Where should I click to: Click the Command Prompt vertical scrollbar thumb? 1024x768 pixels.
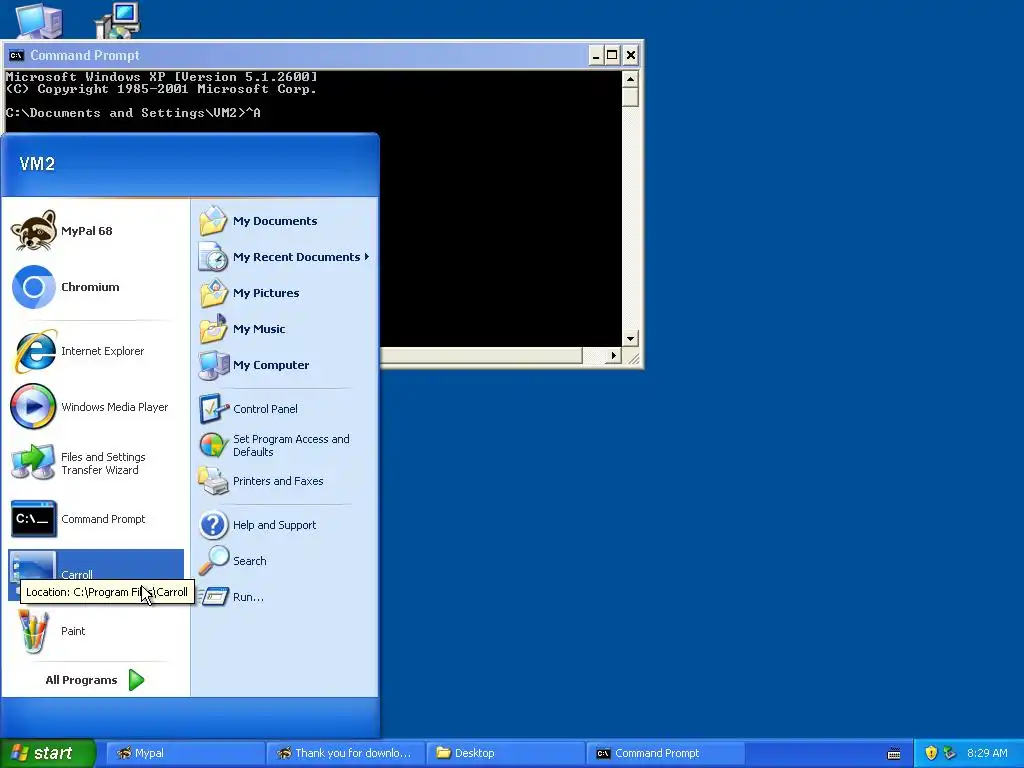(630, 97)
